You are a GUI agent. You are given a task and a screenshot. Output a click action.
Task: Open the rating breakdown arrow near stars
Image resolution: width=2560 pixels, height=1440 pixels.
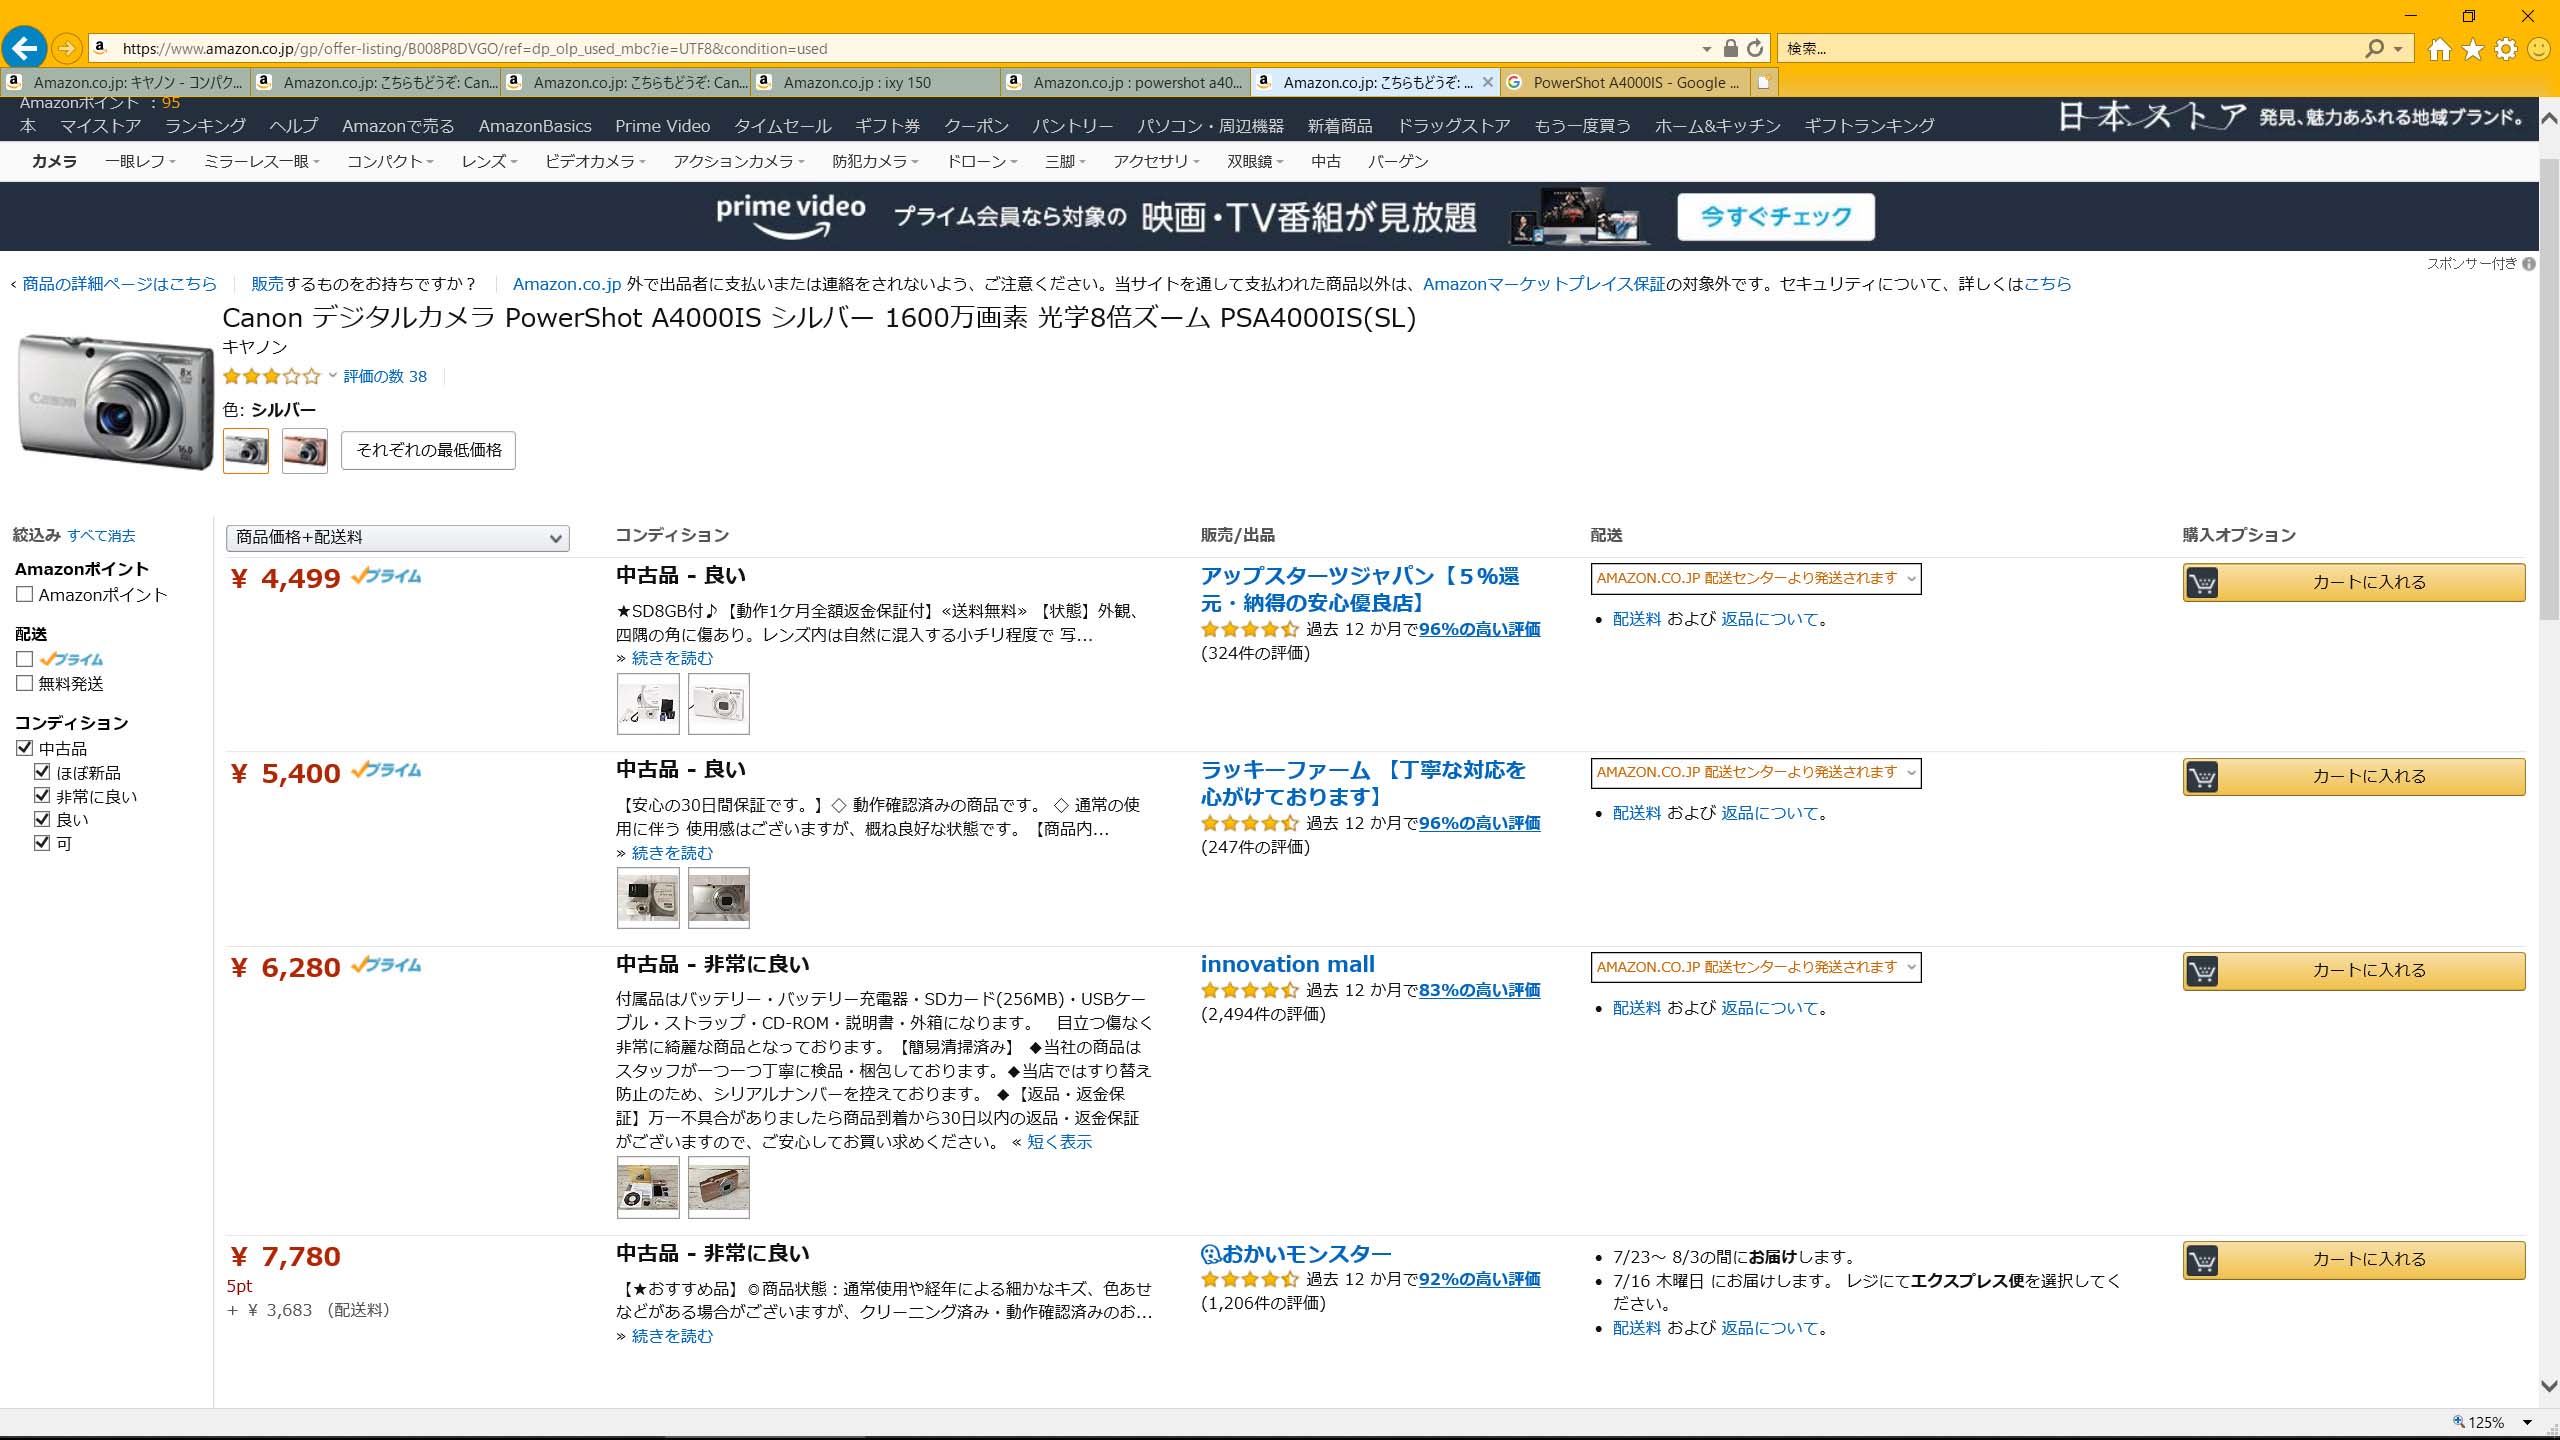(x=332, y=376)
